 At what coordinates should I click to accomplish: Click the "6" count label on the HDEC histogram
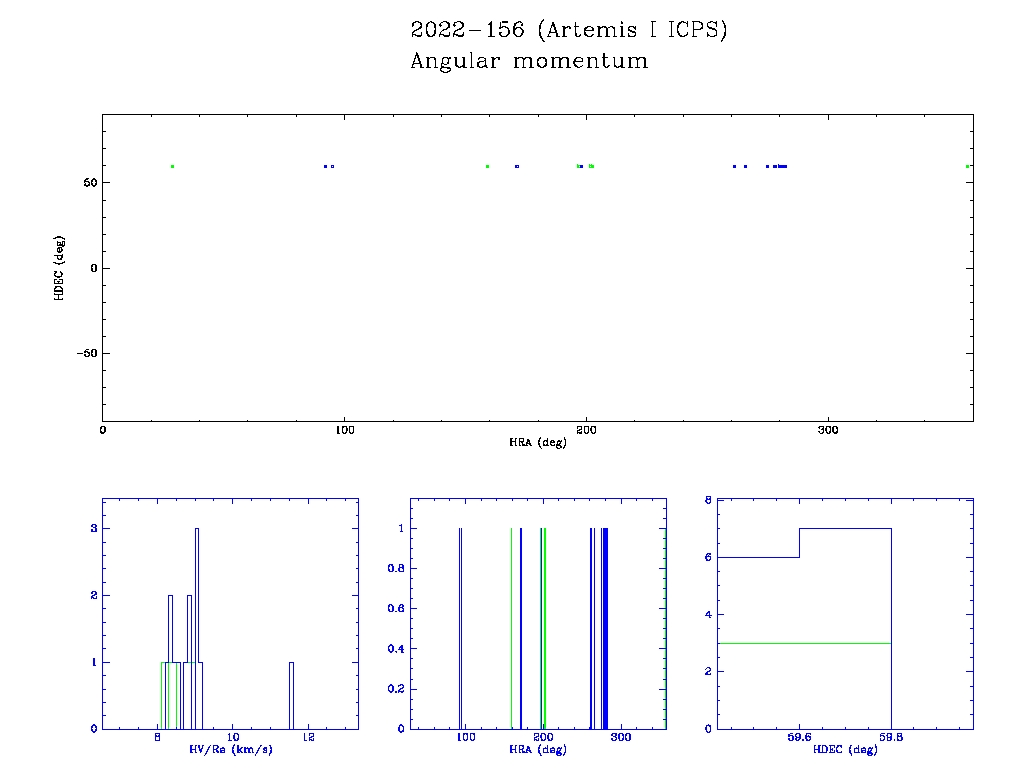(x=708, y=558)
